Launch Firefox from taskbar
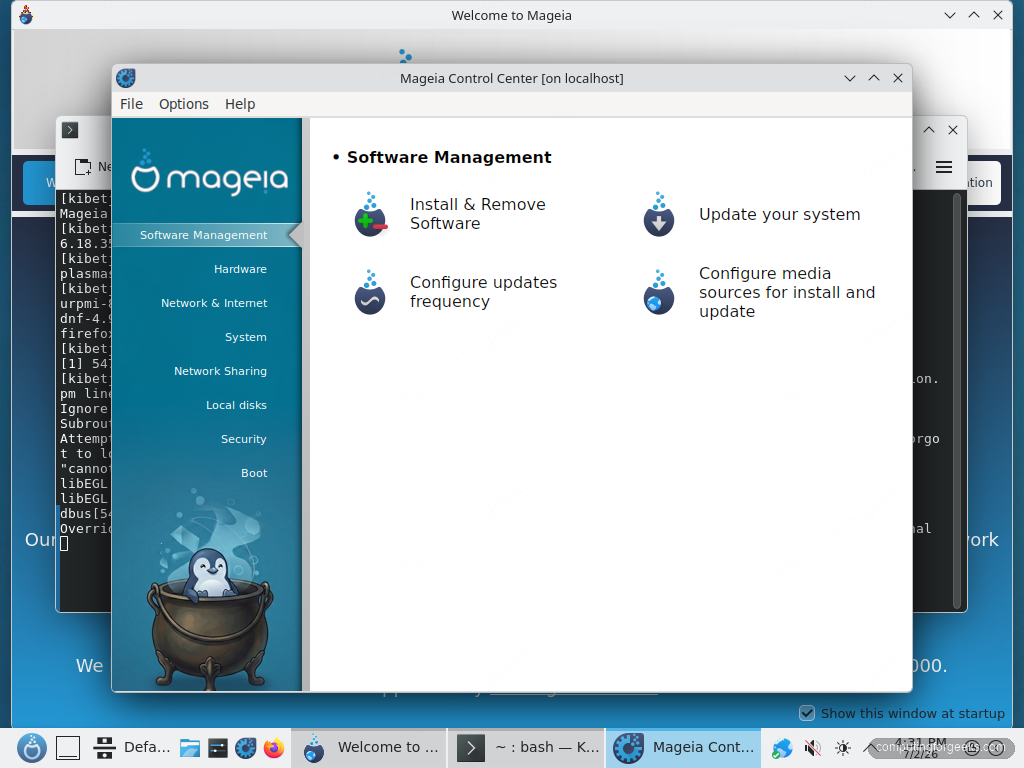 pyautogui.click(x=274, y=748)
